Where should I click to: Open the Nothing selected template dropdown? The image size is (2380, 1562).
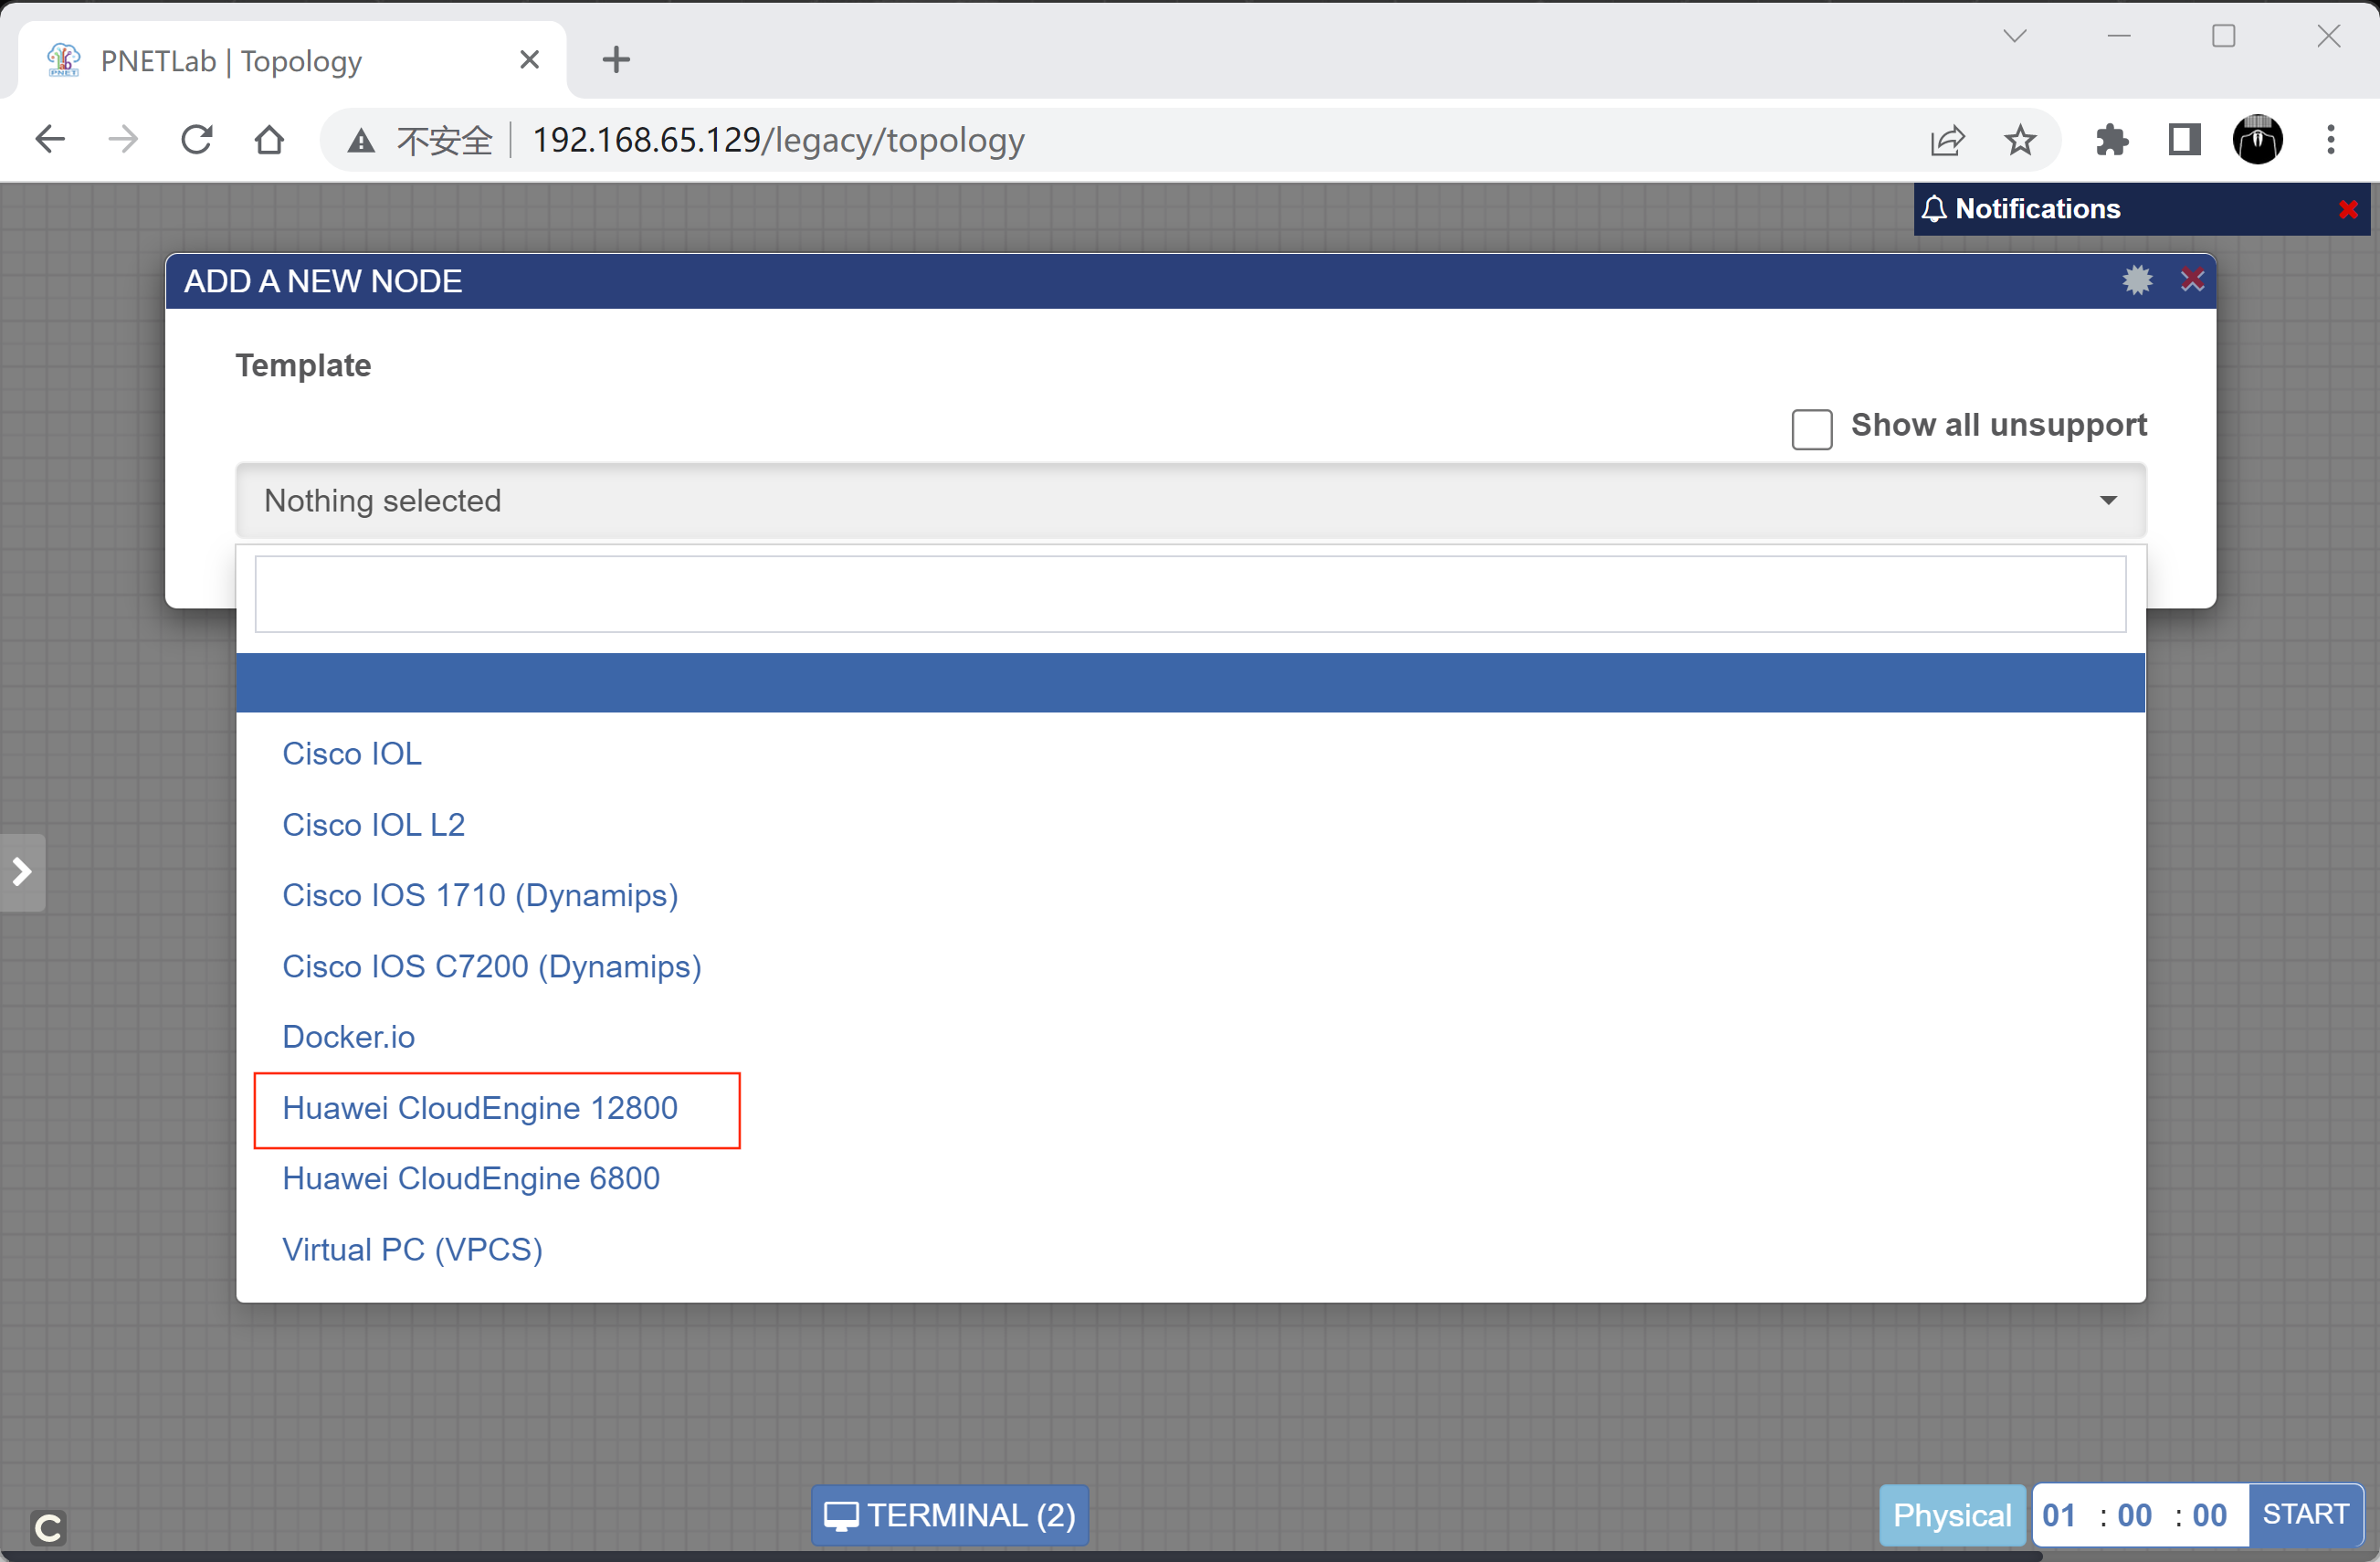pyautogui.click(x=1190, y=501)
